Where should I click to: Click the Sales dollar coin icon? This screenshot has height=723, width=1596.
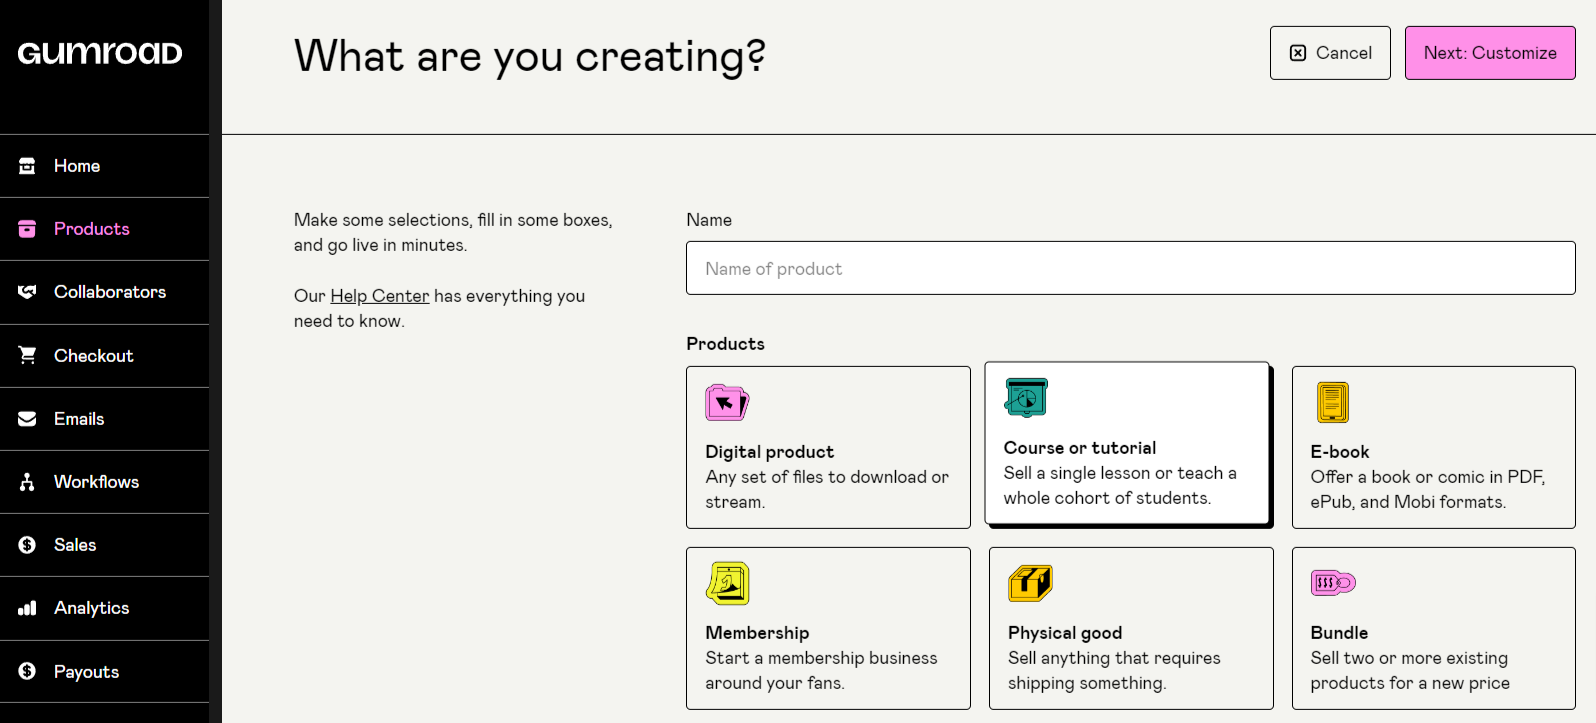pos(27,545)
